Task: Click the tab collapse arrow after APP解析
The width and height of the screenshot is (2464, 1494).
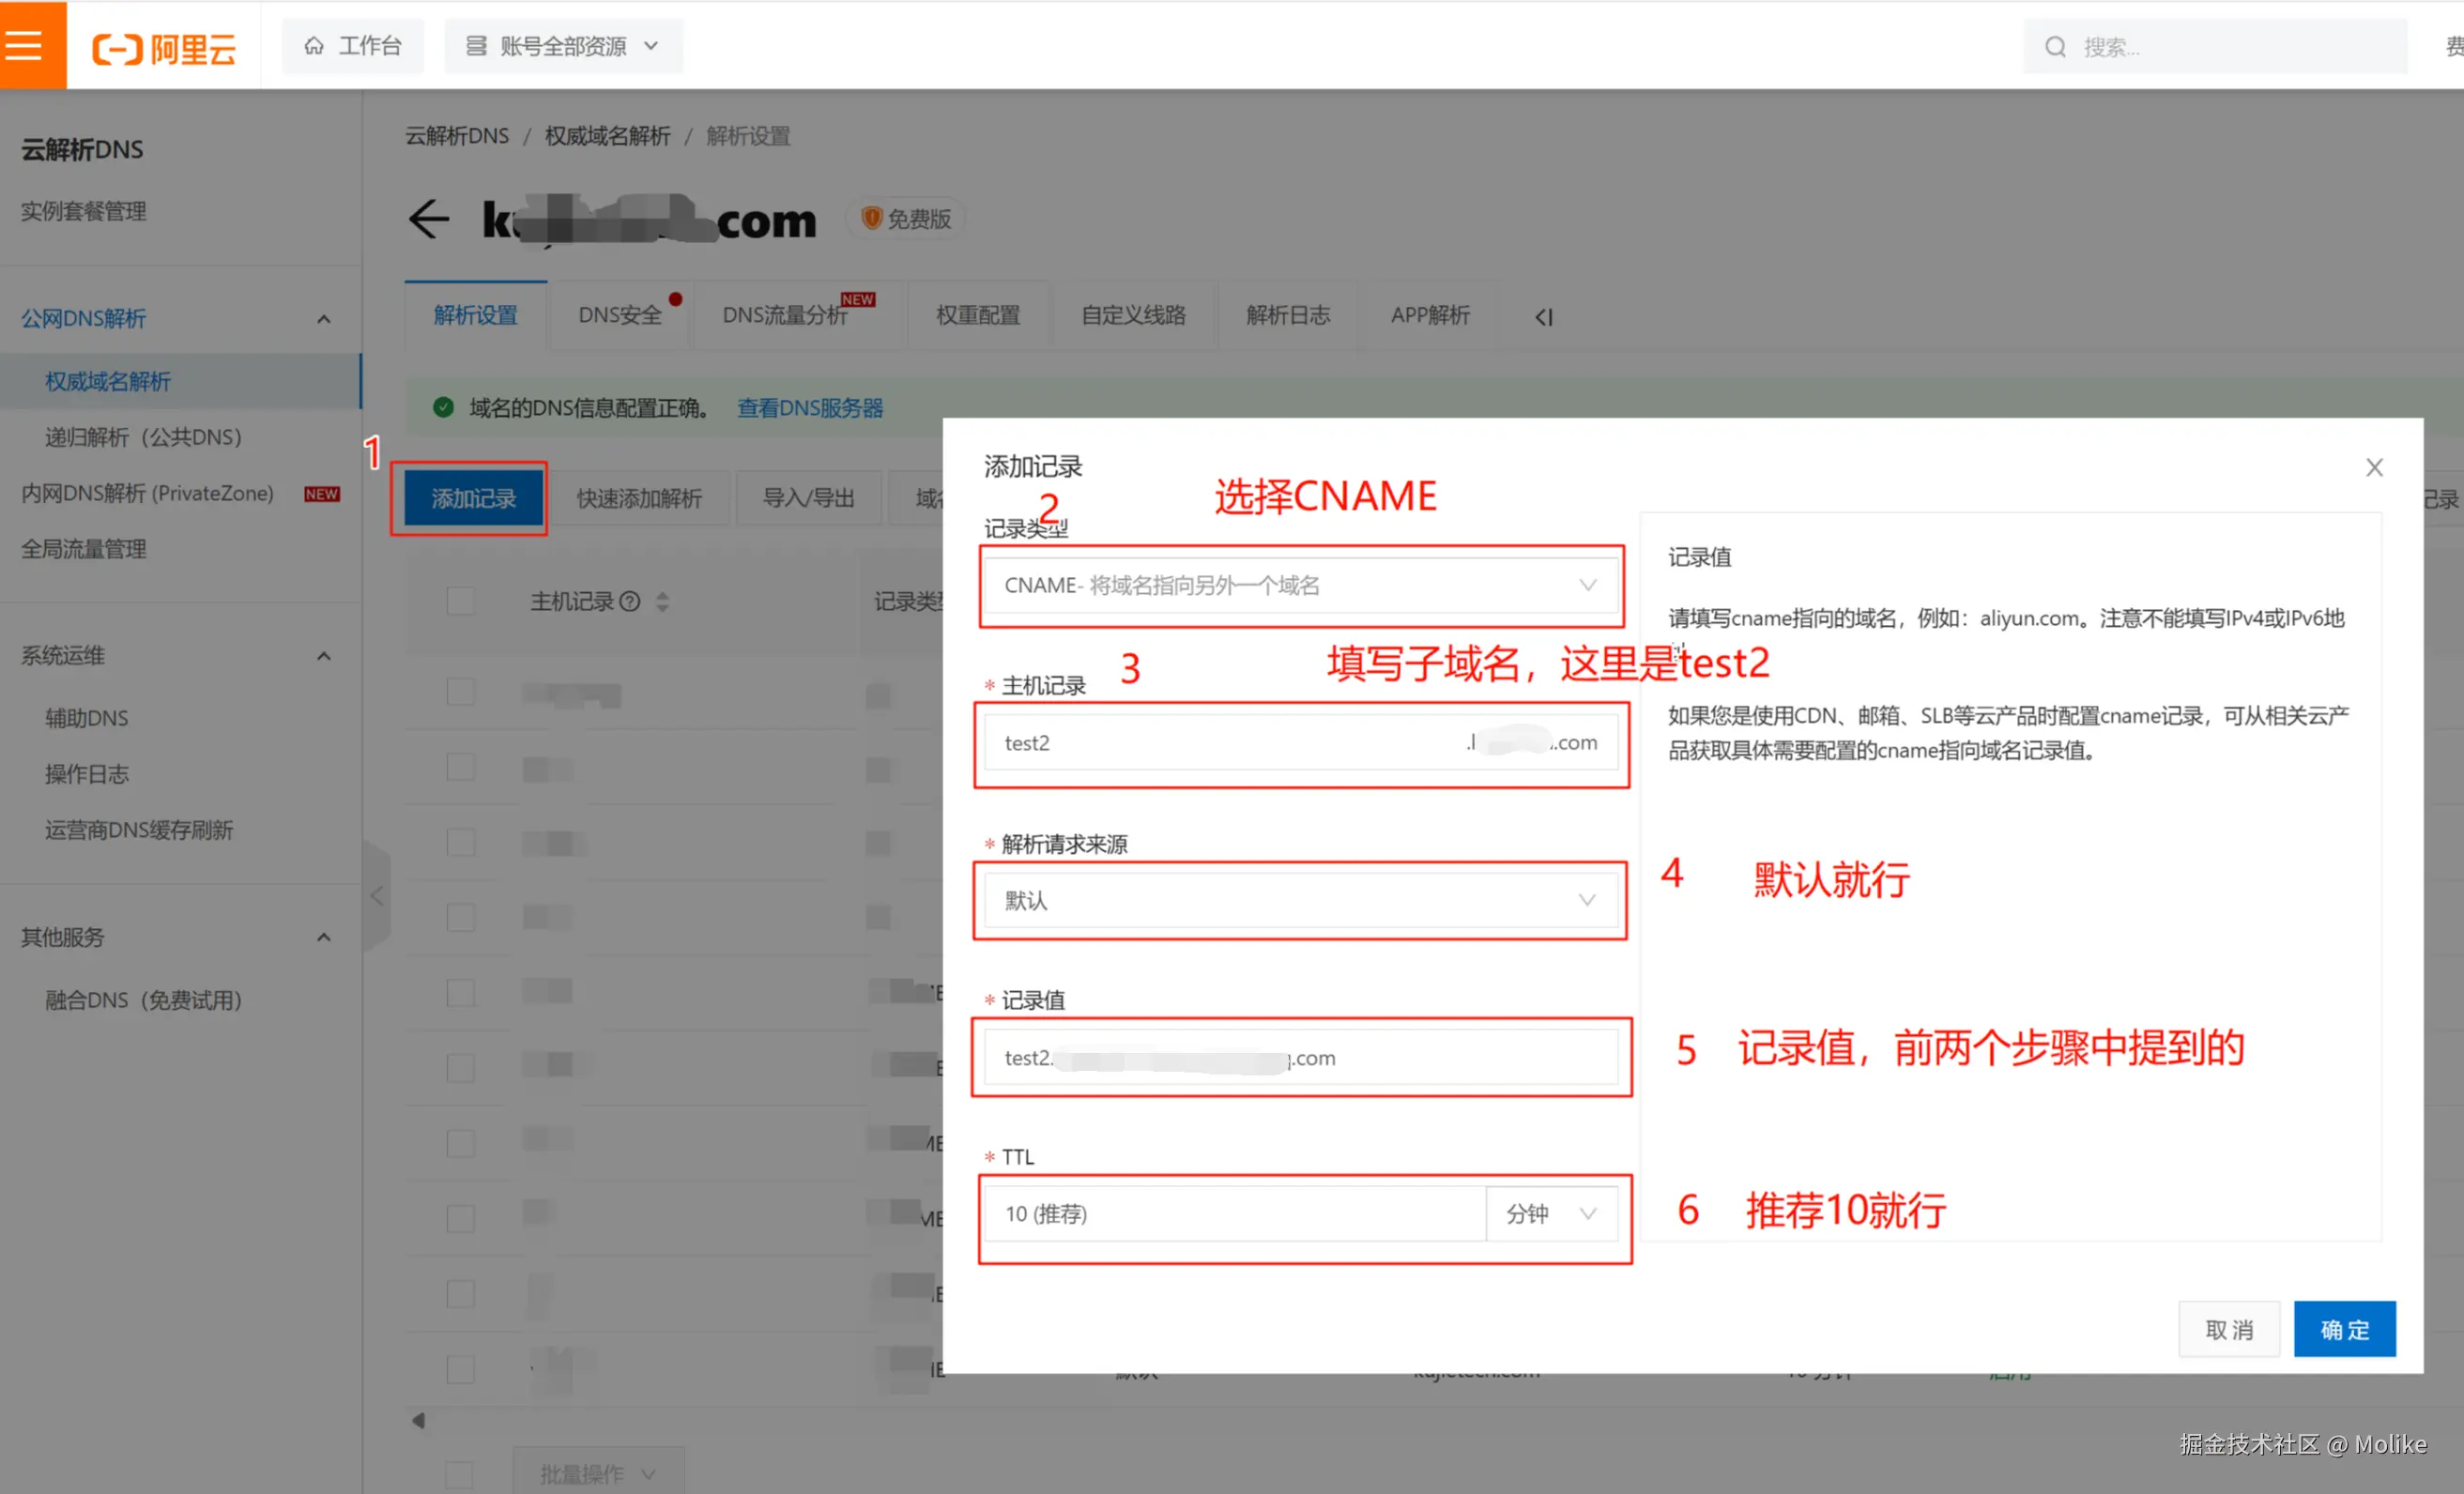Action: [1543, 317]
